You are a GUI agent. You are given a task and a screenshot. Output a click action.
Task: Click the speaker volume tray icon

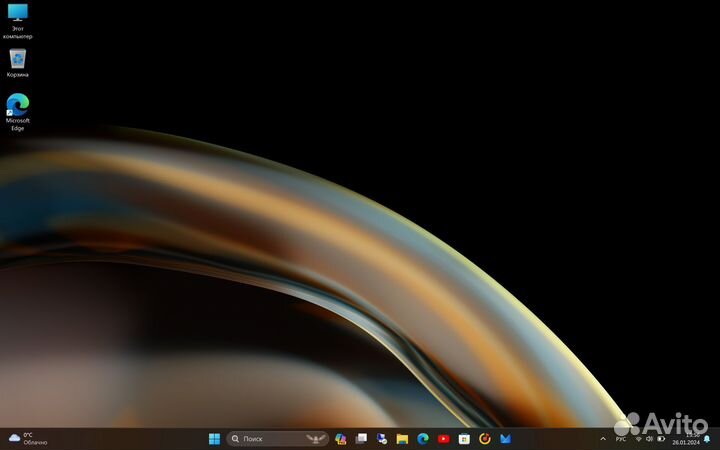pyautogui.click(x=650, y=438)
